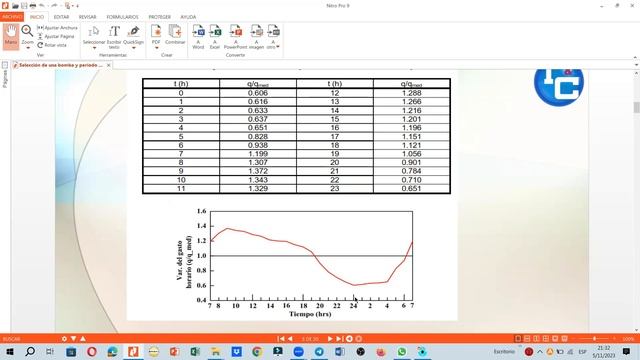Image resolution: width=640 pixels, height=360 pixels.
Task: Click the PDF create button
Action: pyautogui.click(x=156, y=34)
